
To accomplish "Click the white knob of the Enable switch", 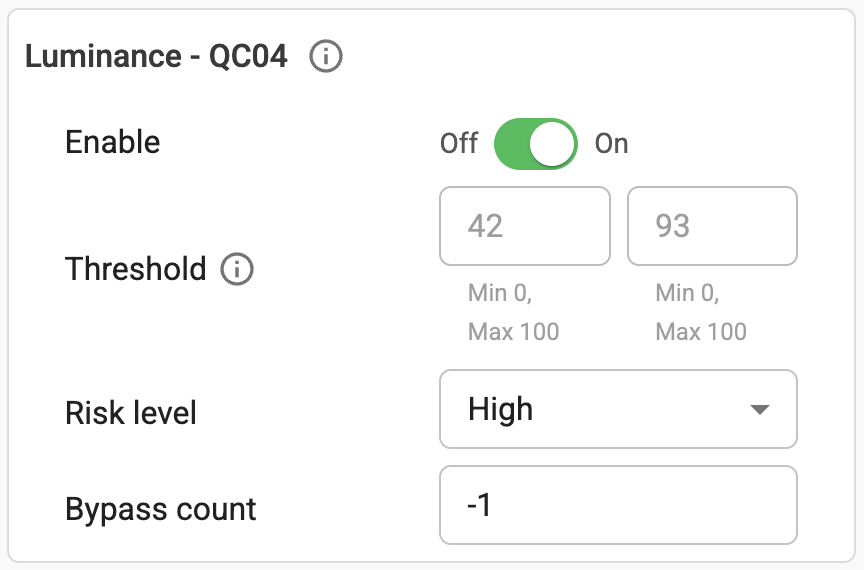I will click(x=553, y=143).
